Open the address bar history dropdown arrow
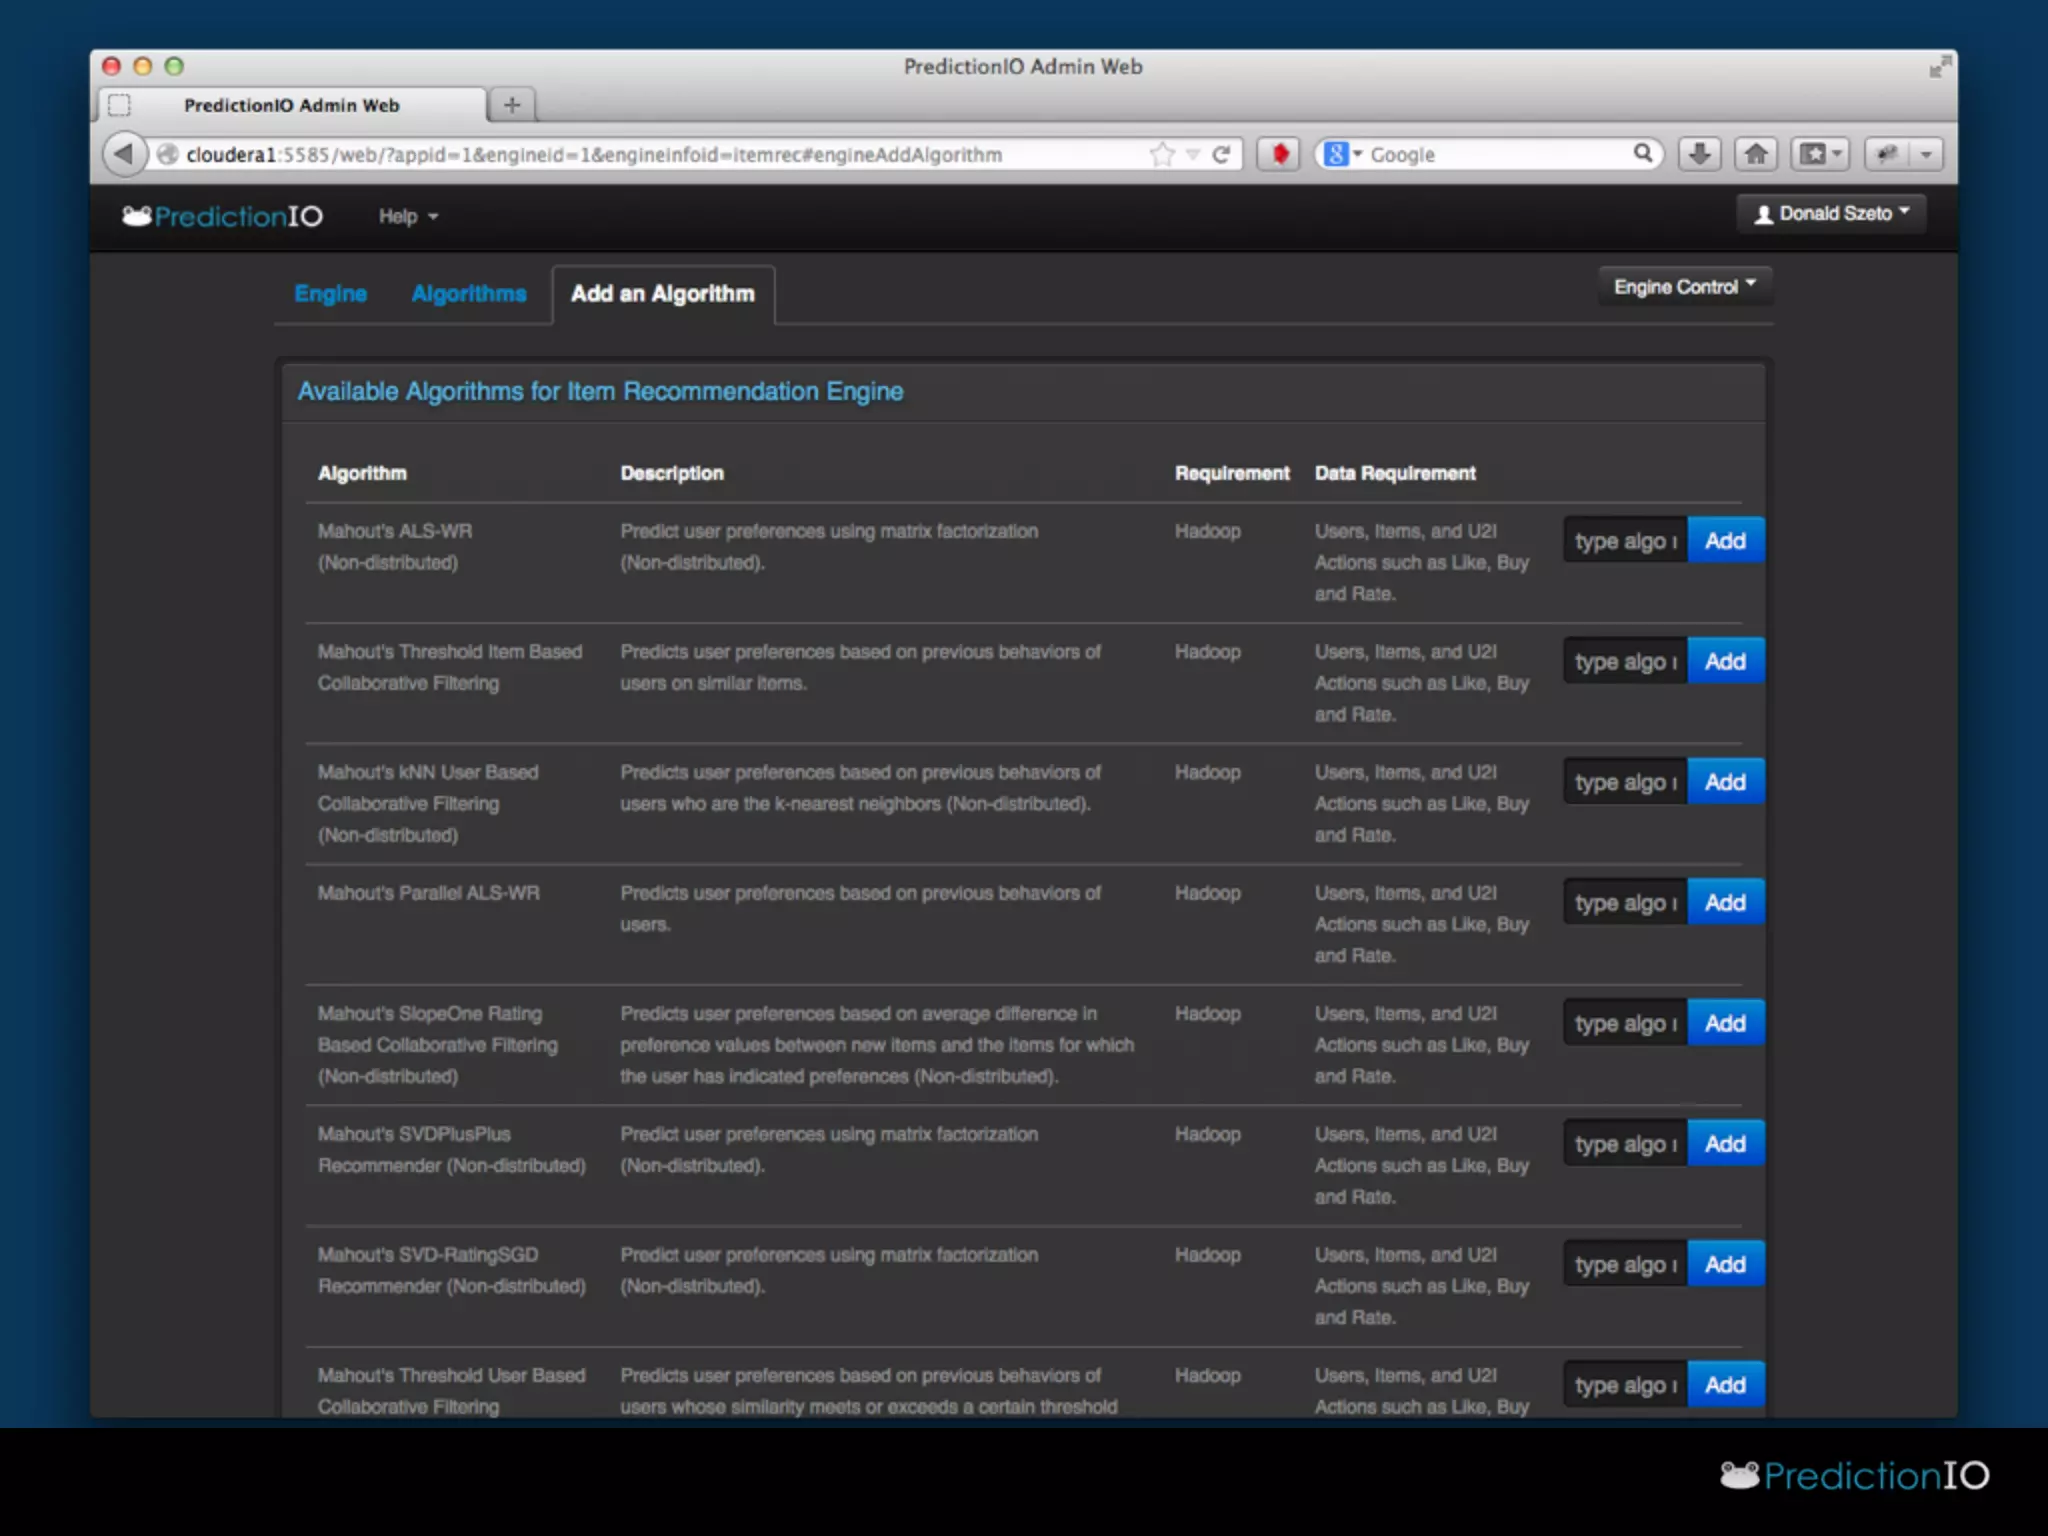 coord(1192,154)
